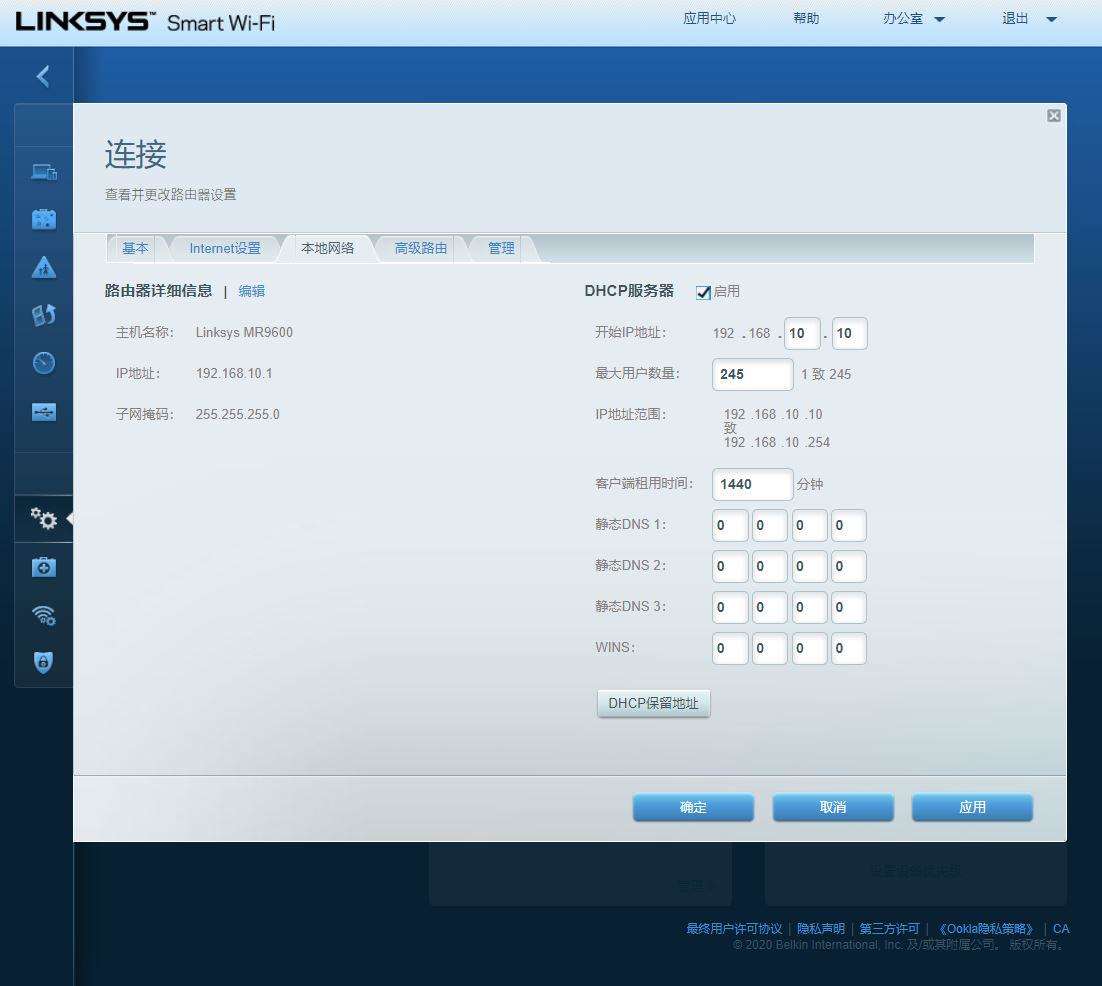Click first octet of 静态DNS 2

point(730,566)
